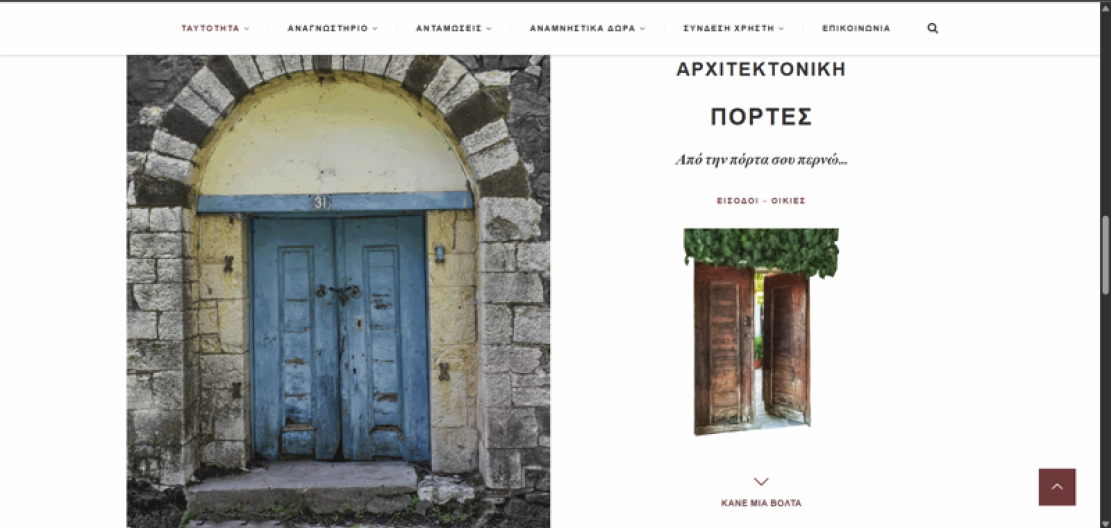Open the ΑΝΑΜΝΗΣΤΙΚΑ ΔΩΡΑ menu item
This screenshot has width=1111, height=528.
[582, 28]
